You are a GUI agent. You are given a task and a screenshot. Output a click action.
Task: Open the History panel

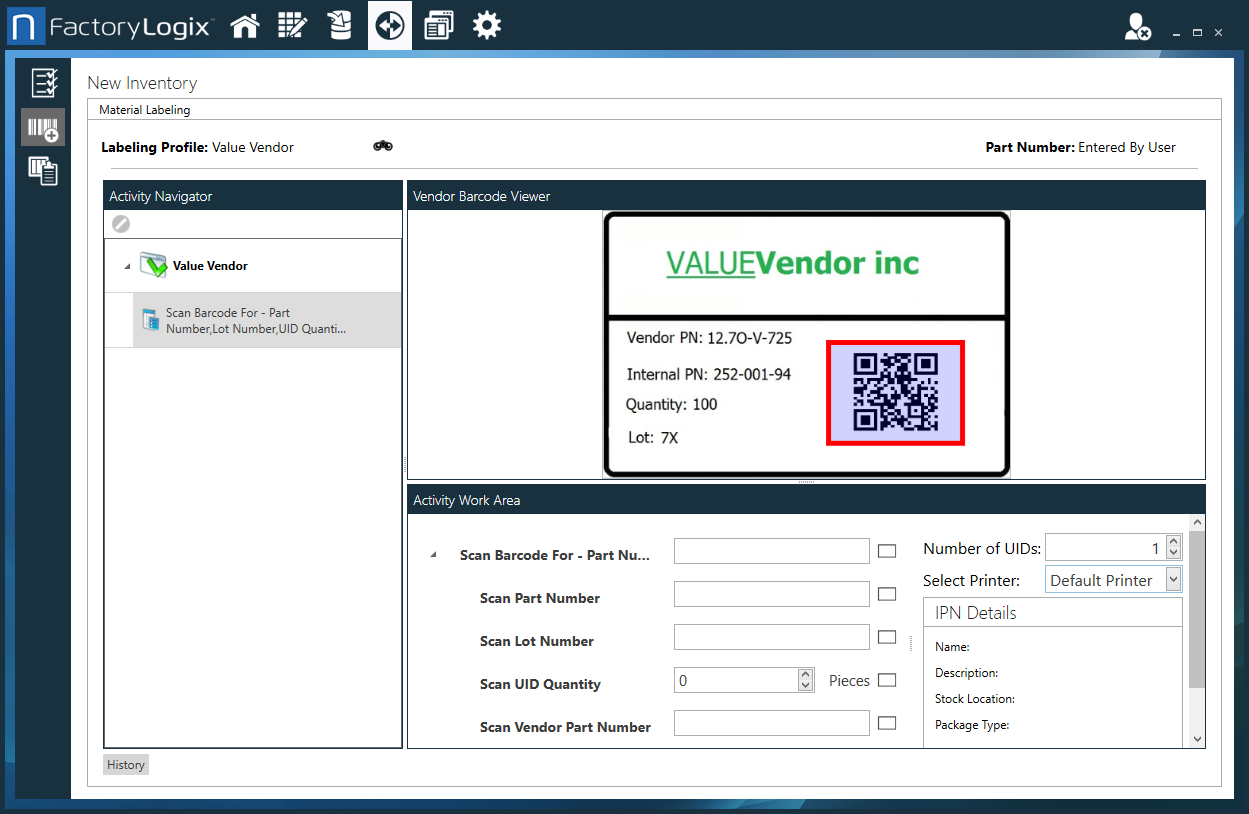click(x=125, y=764)
